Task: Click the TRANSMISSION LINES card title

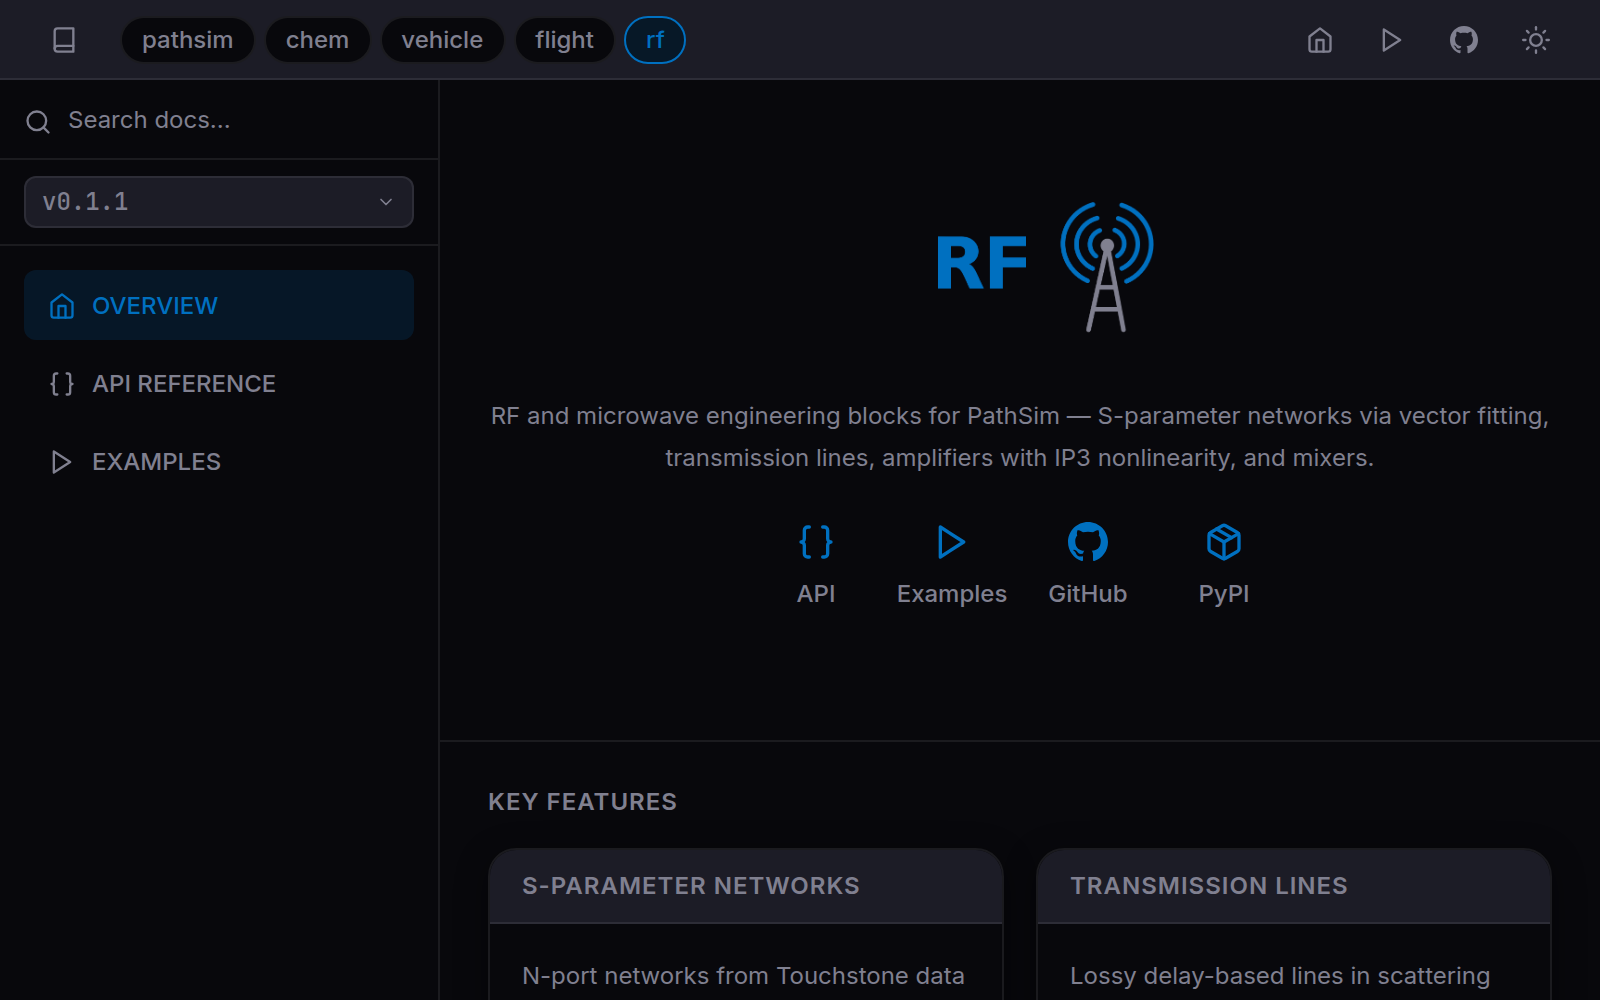Action: (x=1208, y=885)
